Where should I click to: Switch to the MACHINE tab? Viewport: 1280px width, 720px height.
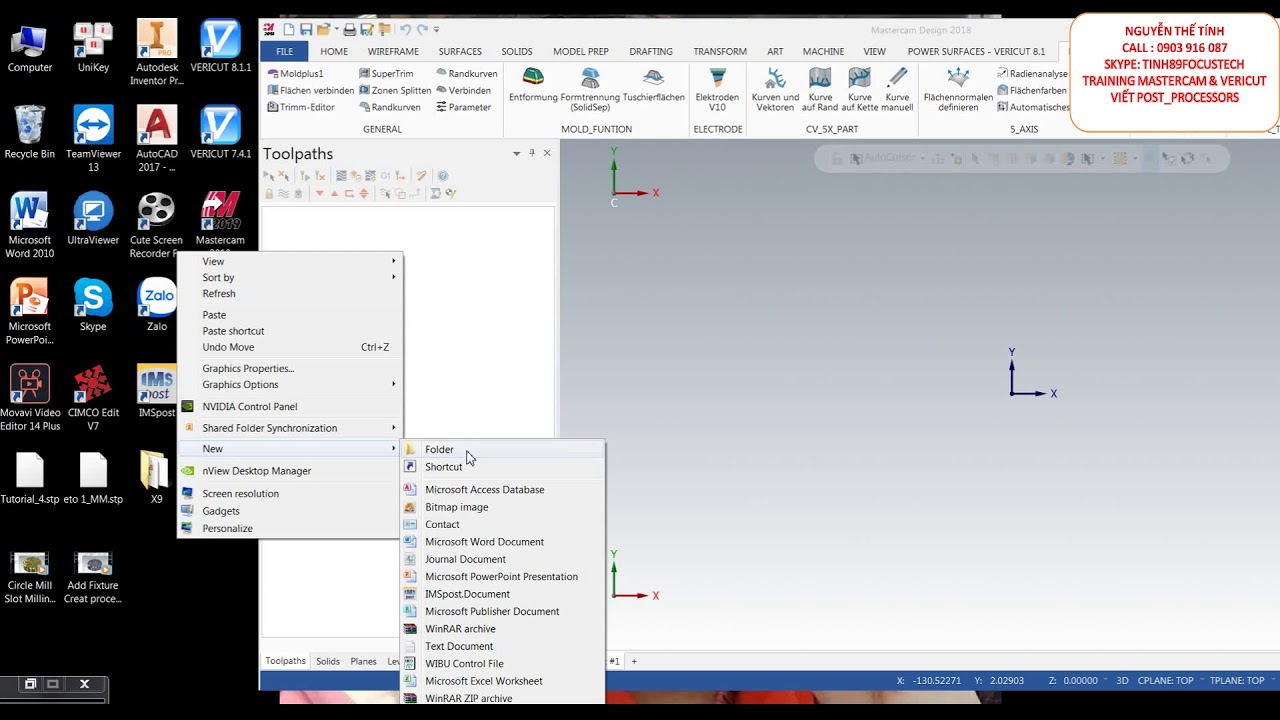click(823, 51)
